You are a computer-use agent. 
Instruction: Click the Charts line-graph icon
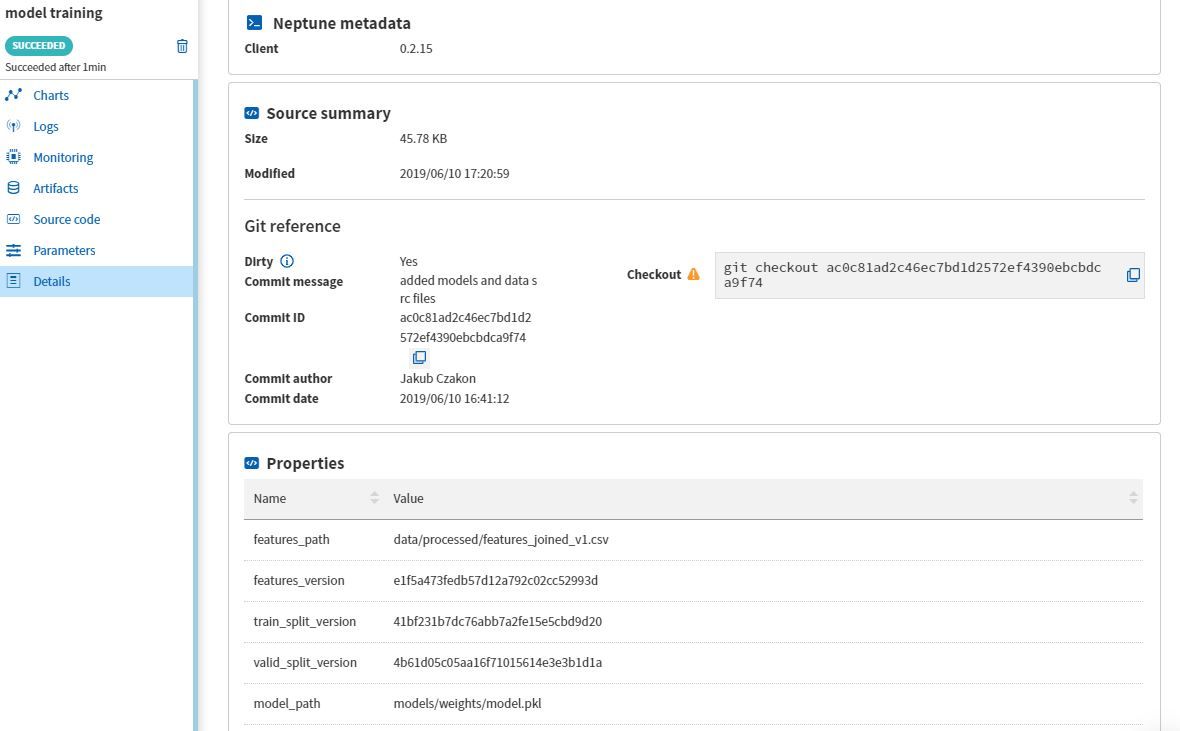click(14, 95)
